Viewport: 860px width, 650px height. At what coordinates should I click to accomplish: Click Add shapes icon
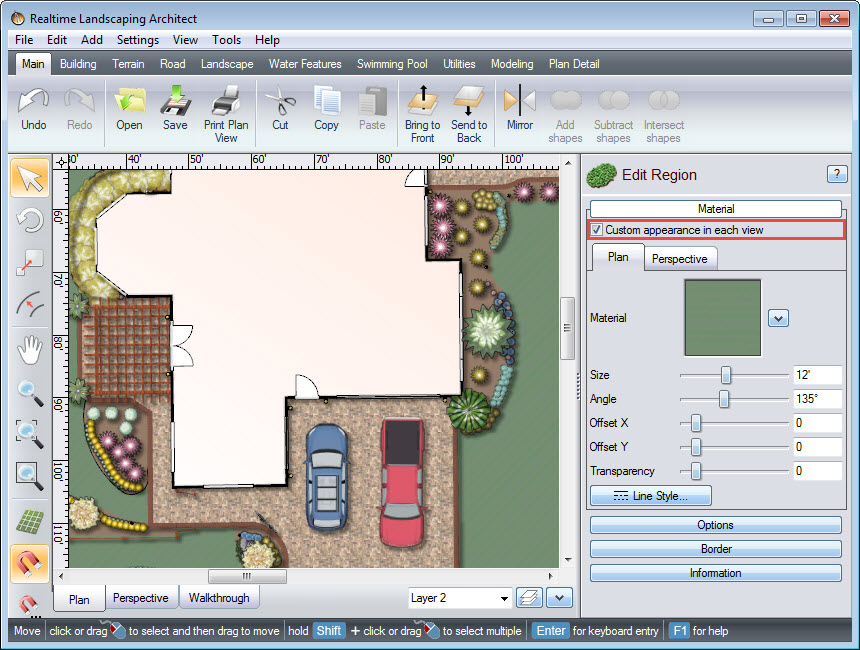565,101
